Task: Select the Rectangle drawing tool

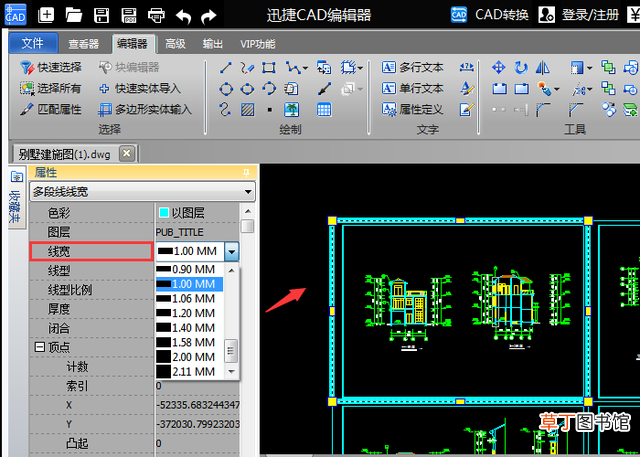Action: click(x=269, y=67)
